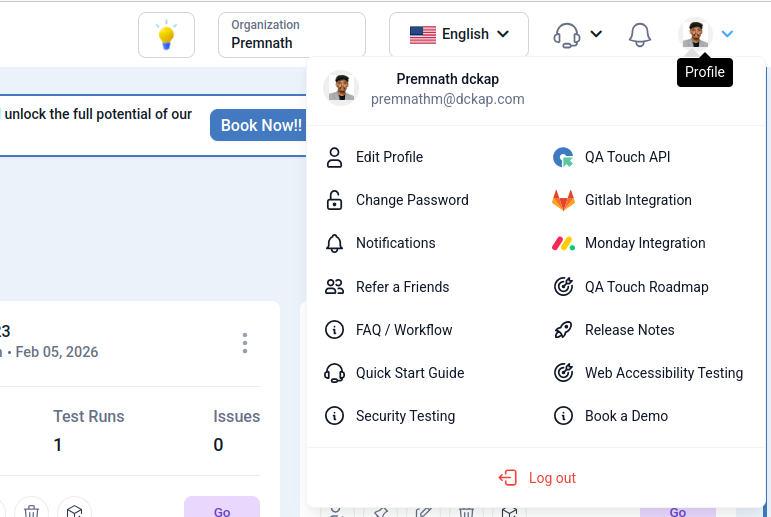The width and height of the screenshot is (771, 517).
Task: Click the Monday Integration icon
Action: 564,243
